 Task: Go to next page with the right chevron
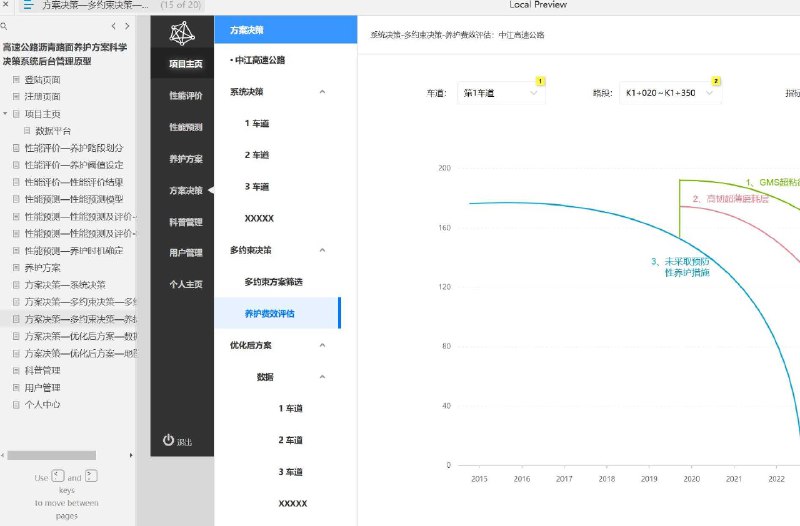127,26
